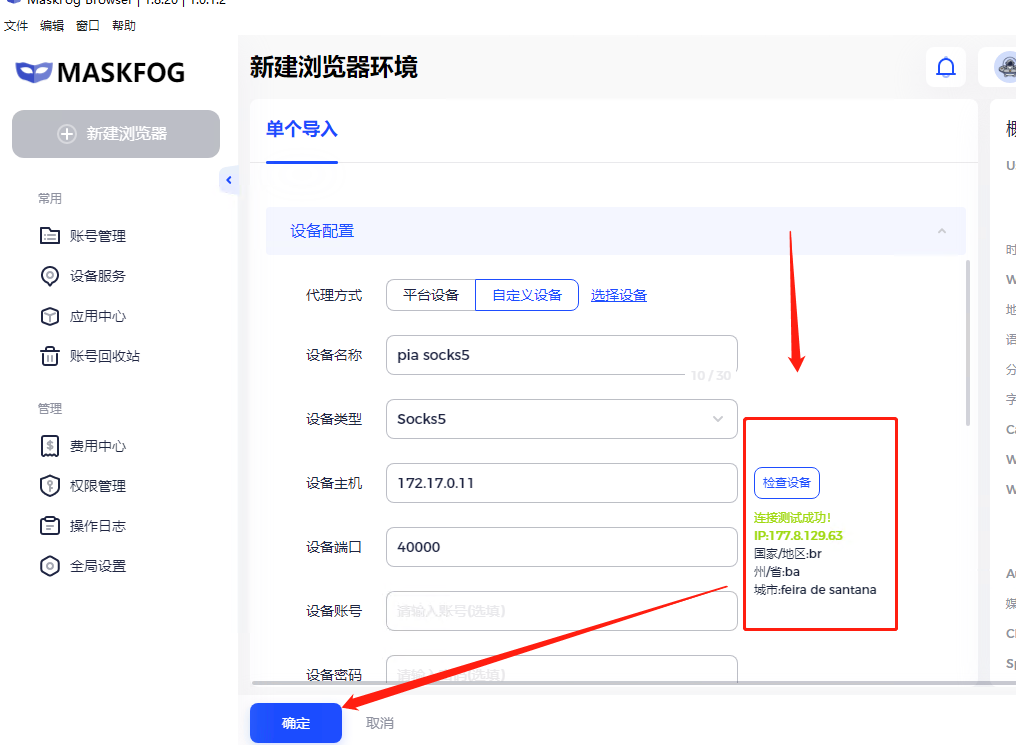1016x745 pixels.
Task: Click the 设备服务 location pin icon
Action: coord(50,275)
